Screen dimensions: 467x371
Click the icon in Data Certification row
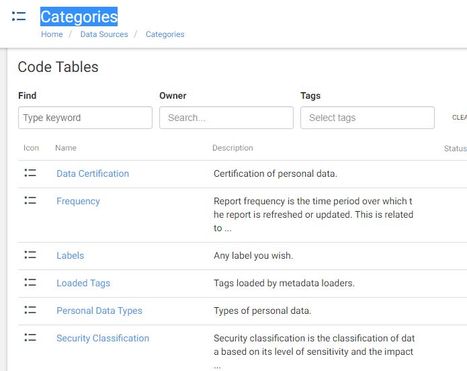(x=30, y=173)
